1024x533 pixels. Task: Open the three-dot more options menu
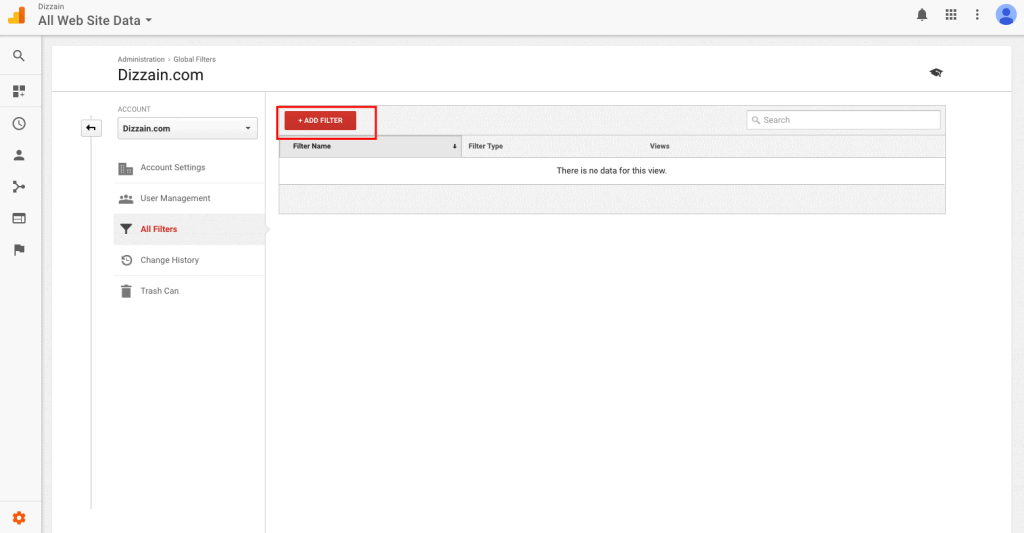tap(977, 15)
